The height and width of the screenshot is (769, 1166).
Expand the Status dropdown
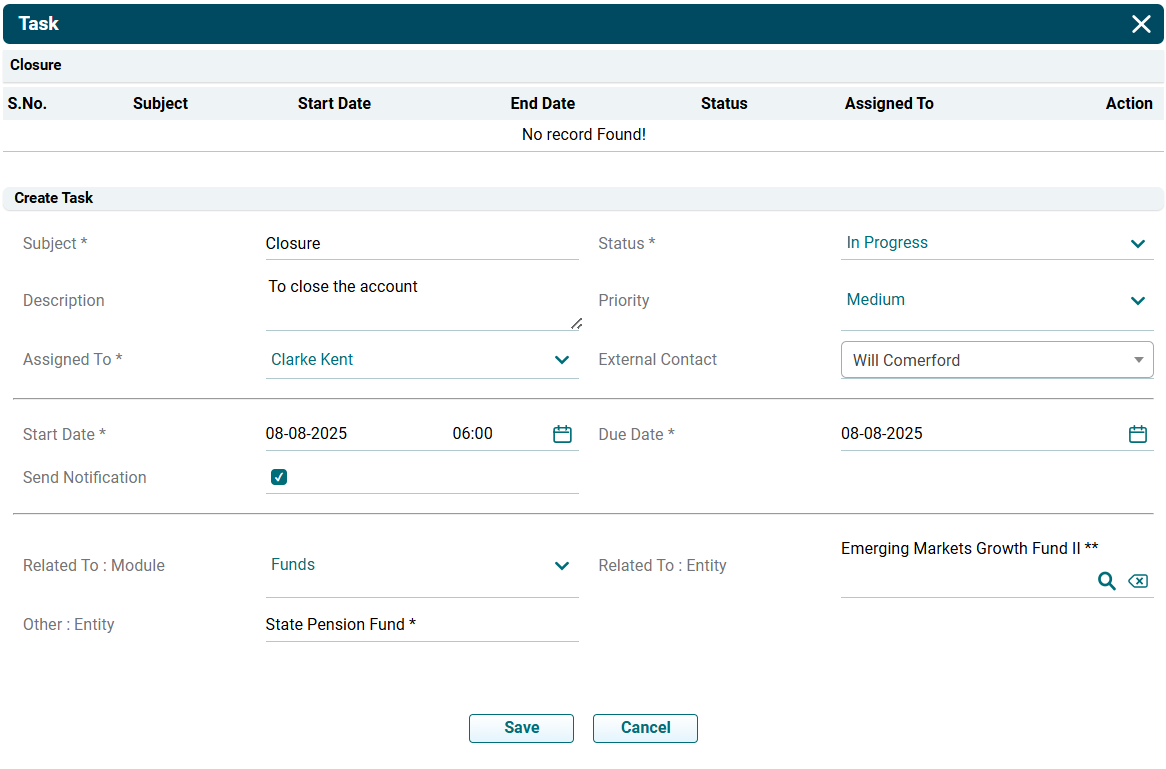tap(996, 243)
